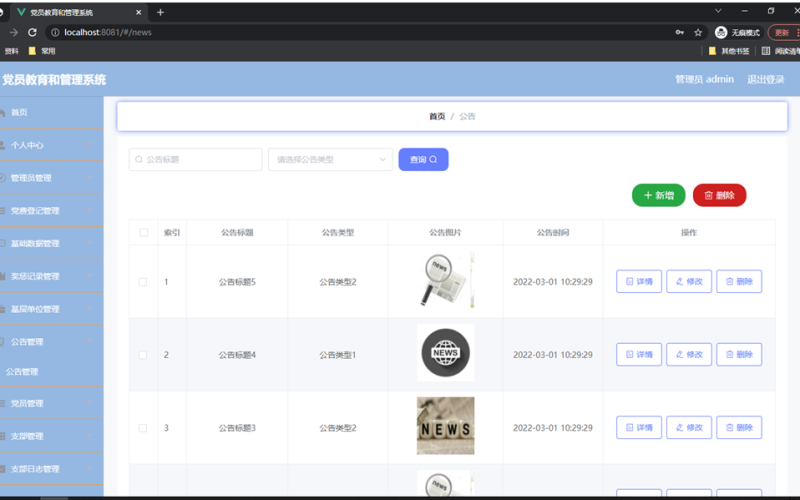Open the 党费登记管理 sidebar menu
Screen dimensions: 800x500
point(50,211)
